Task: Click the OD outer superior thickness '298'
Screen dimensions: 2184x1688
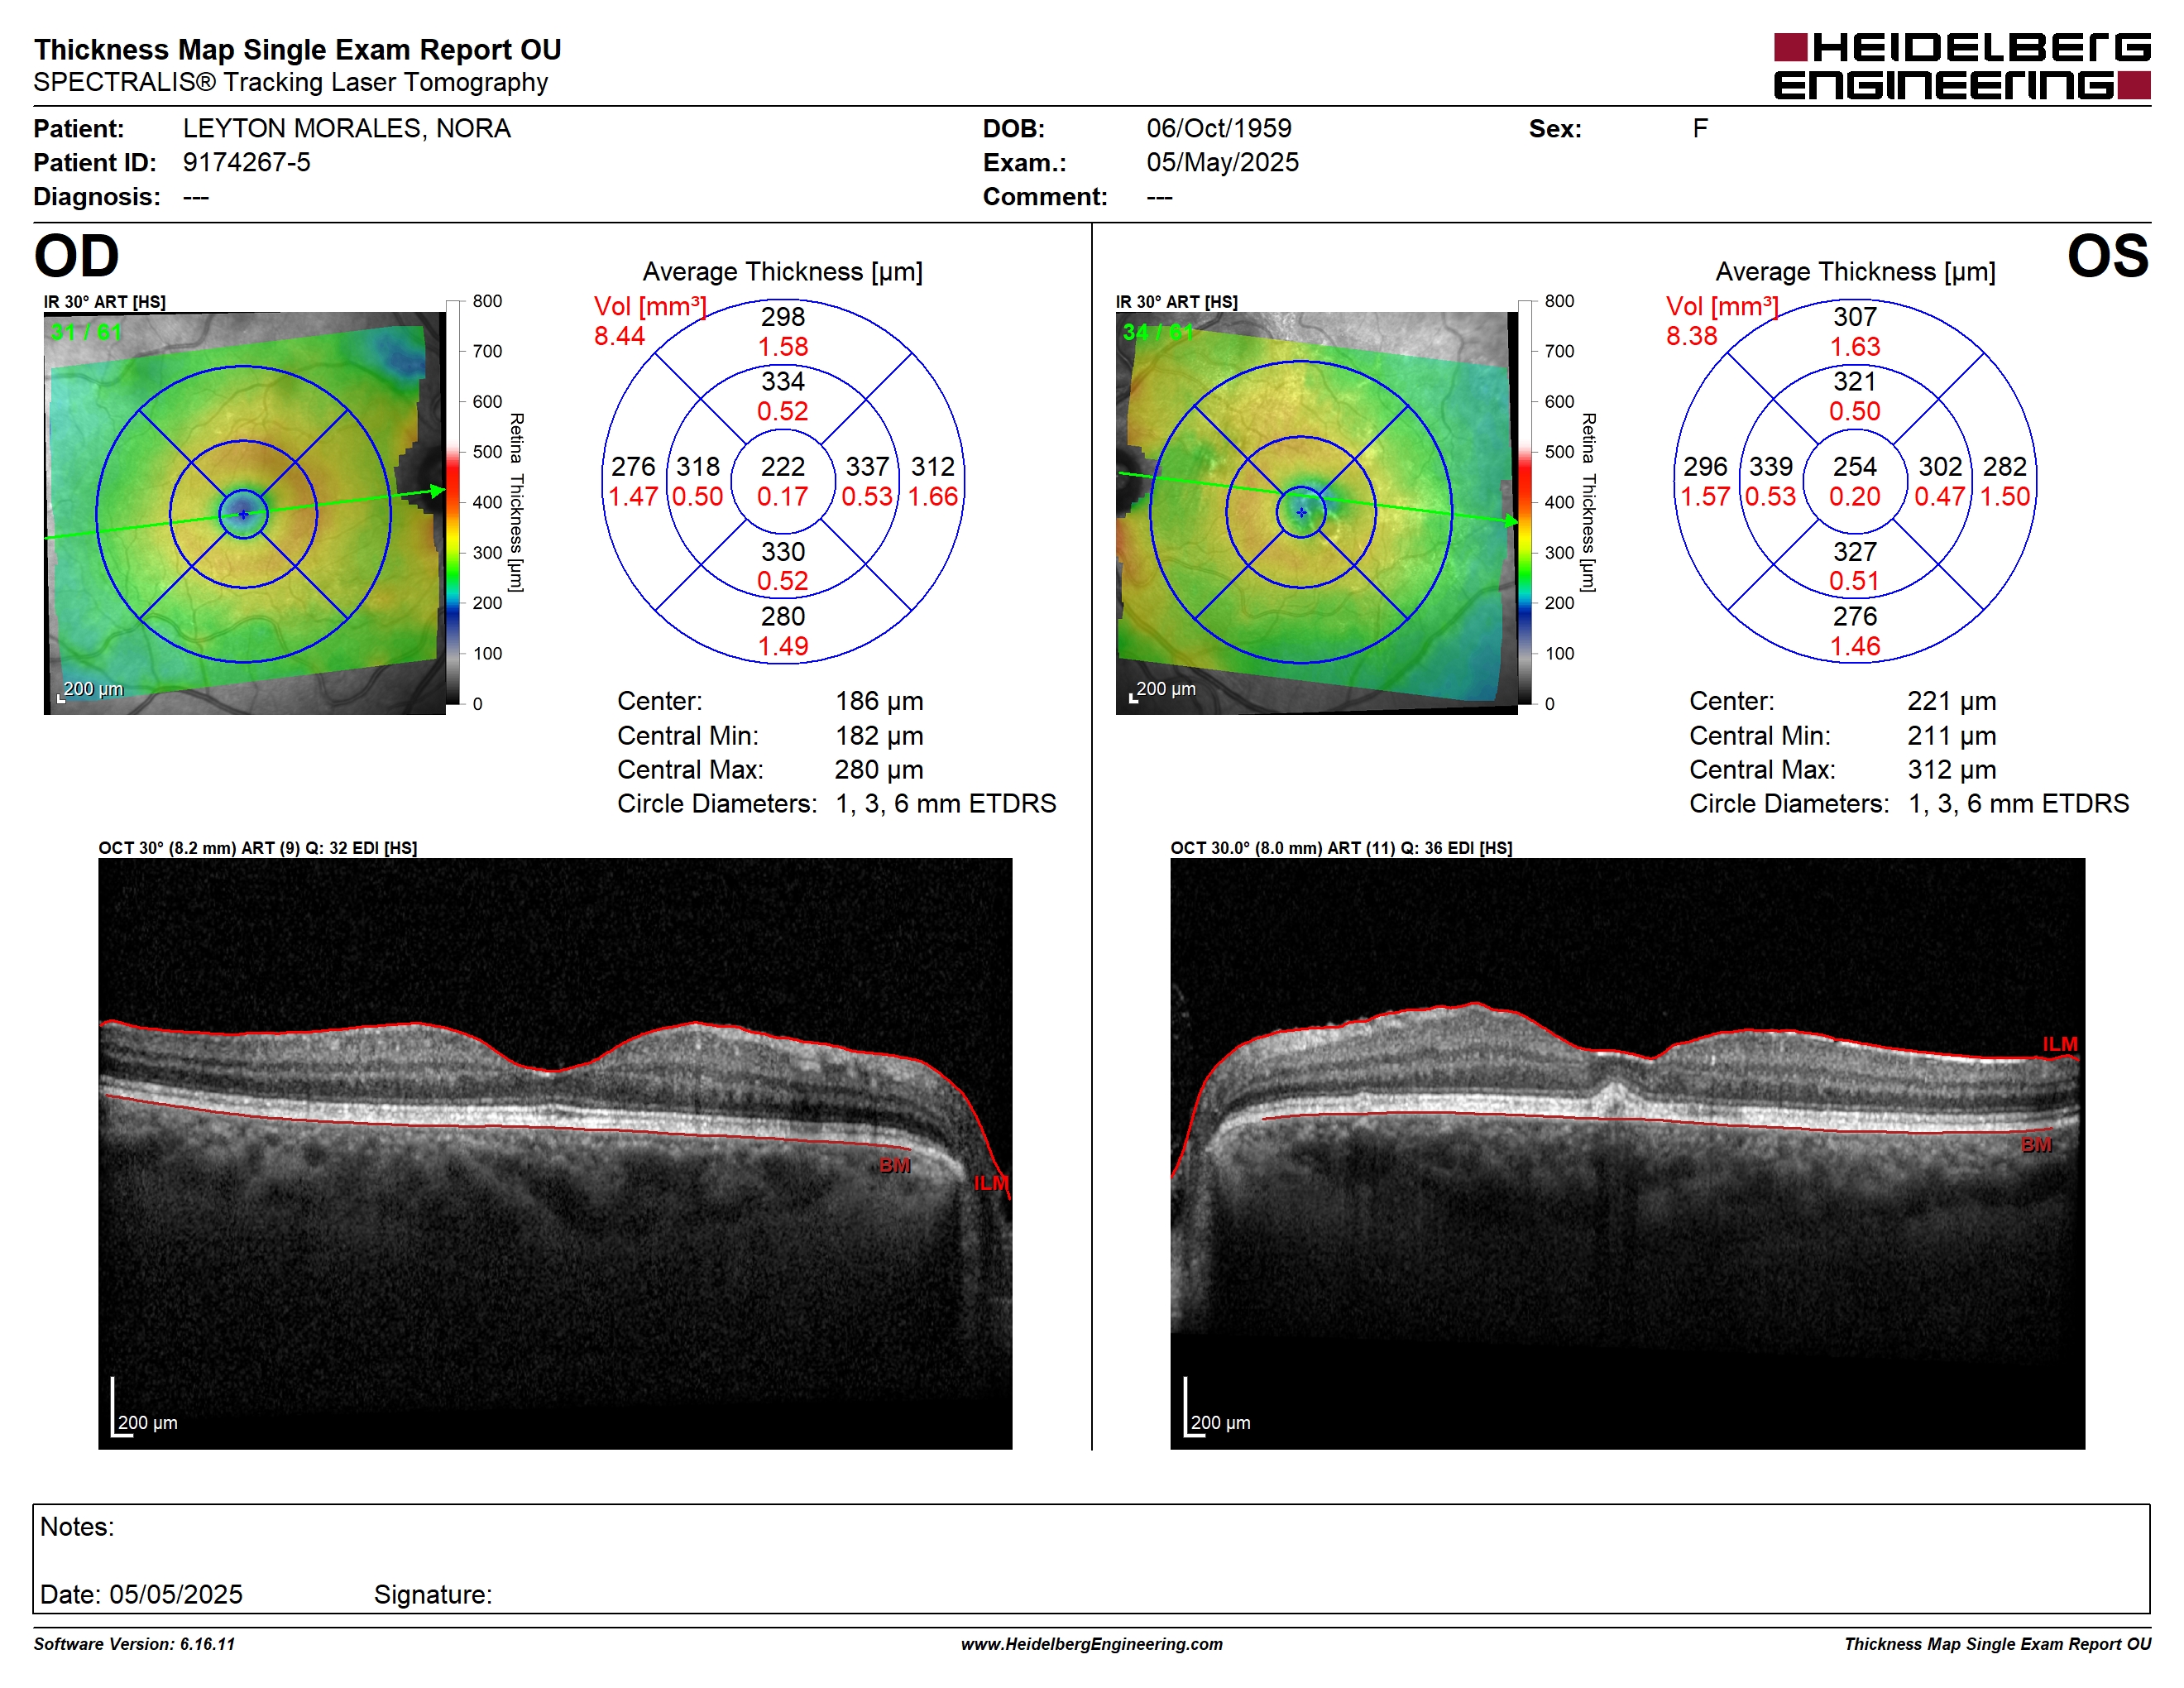Action: tap(782, 317)
